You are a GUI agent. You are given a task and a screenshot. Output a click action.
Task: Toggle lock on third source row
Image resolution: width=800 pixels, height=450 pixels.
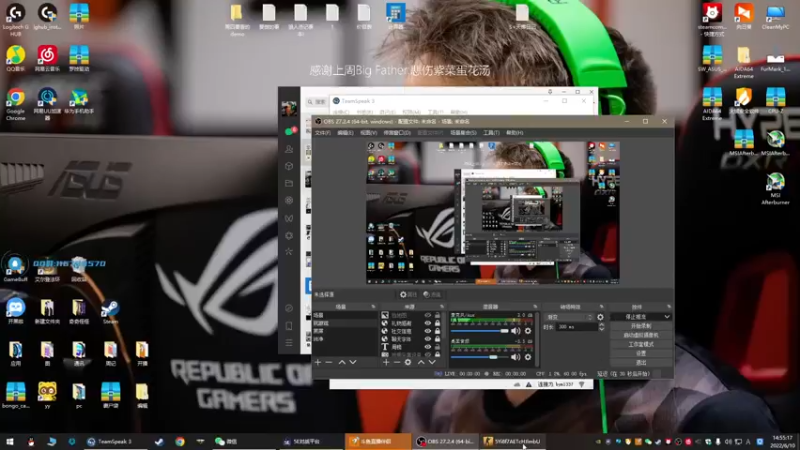437,331
